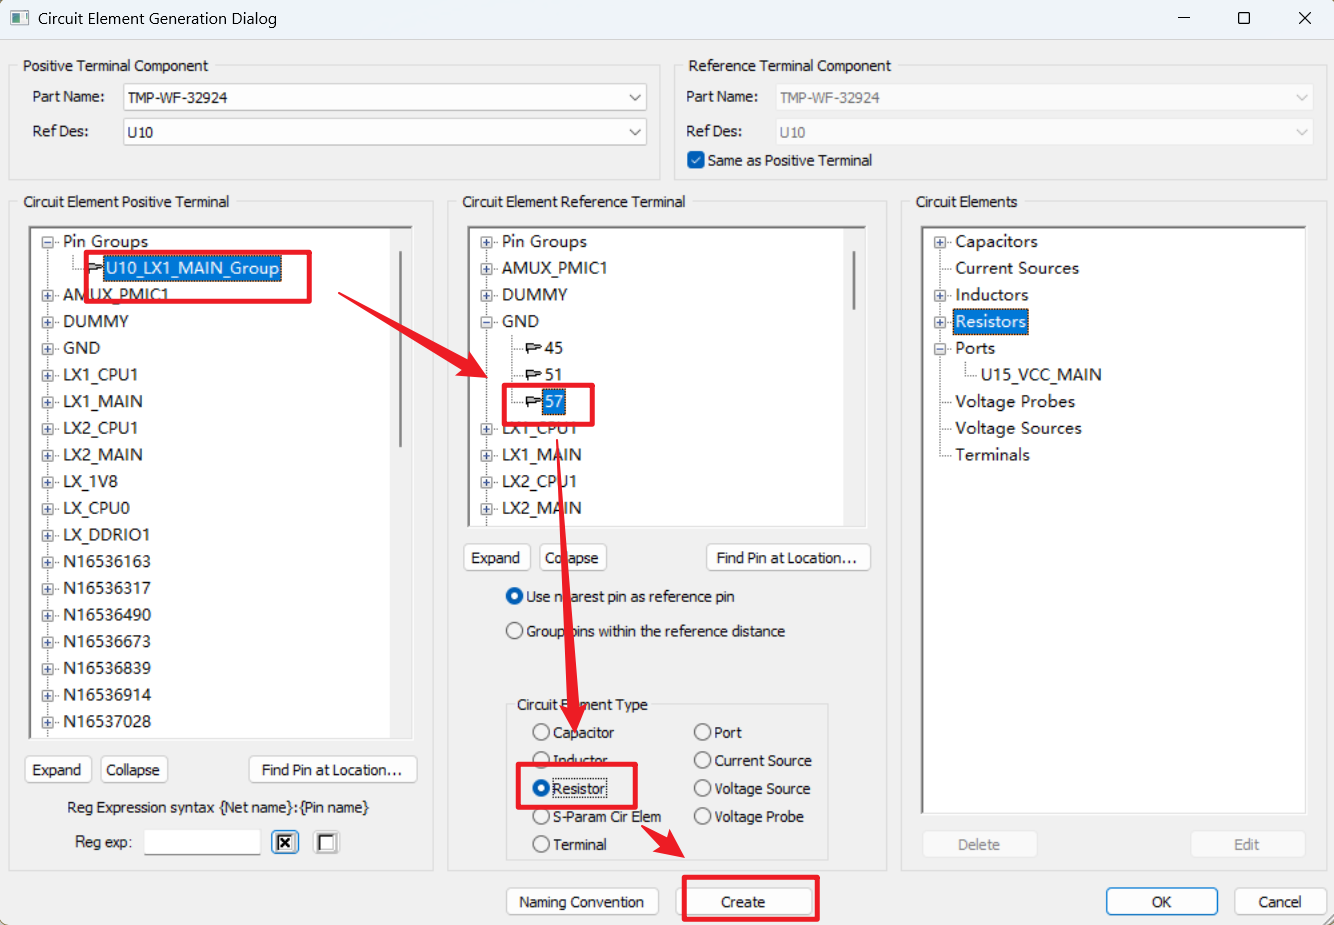This screenshot has width=1334, height=925.
Task: Choose Port circuit element type
Action: click(x=702, y=732)
